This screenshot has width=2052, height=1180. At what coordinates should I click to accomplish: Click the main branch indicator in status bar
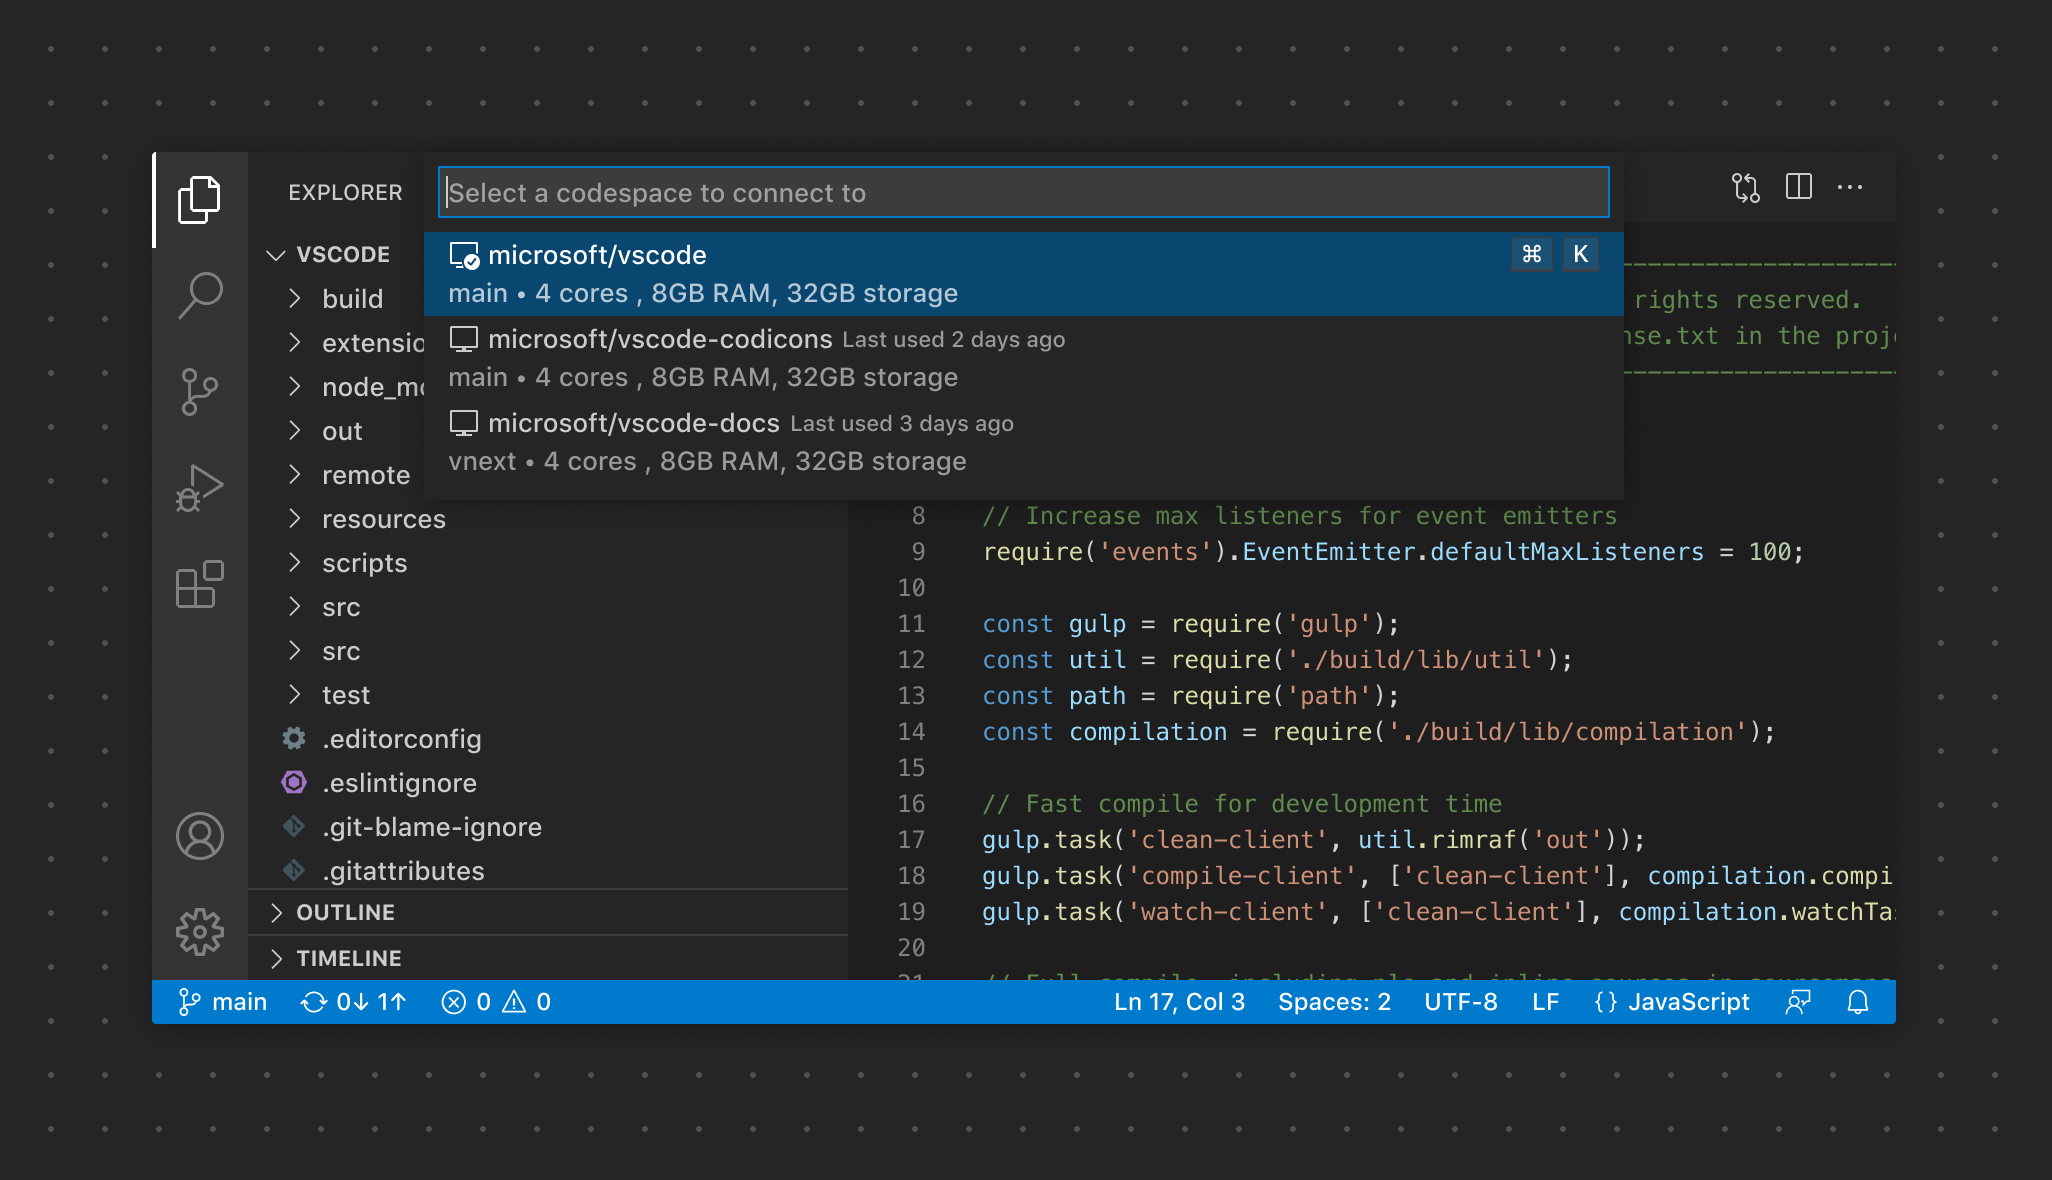click(x=223, y=1002)
